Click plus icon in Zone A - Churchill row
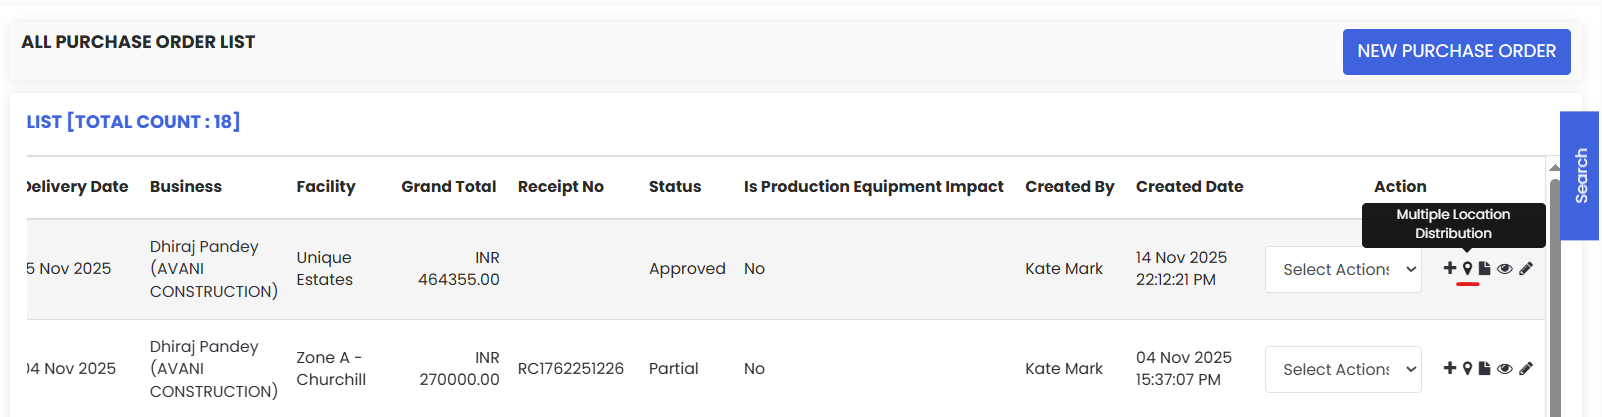Screen dimensions: 1602x417 [1449, 368]
